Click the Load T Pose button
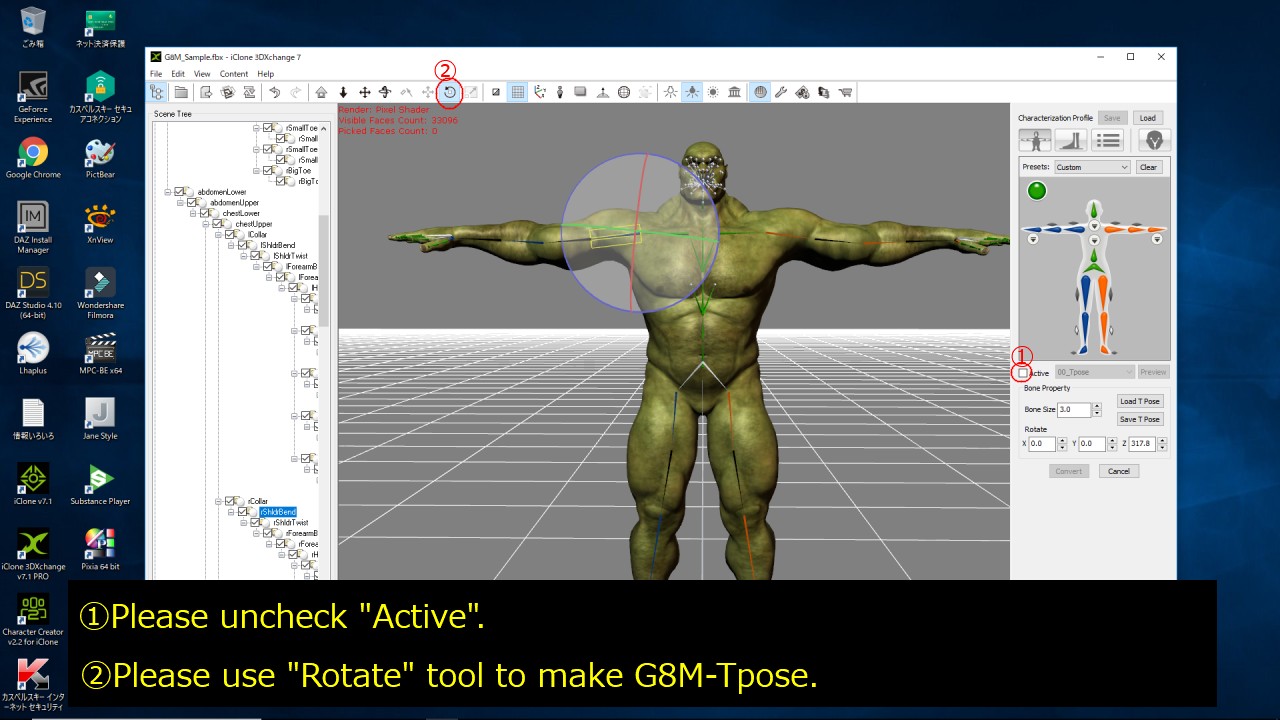The width and height of the screenshot is (1280, 720). [1140, 401]
